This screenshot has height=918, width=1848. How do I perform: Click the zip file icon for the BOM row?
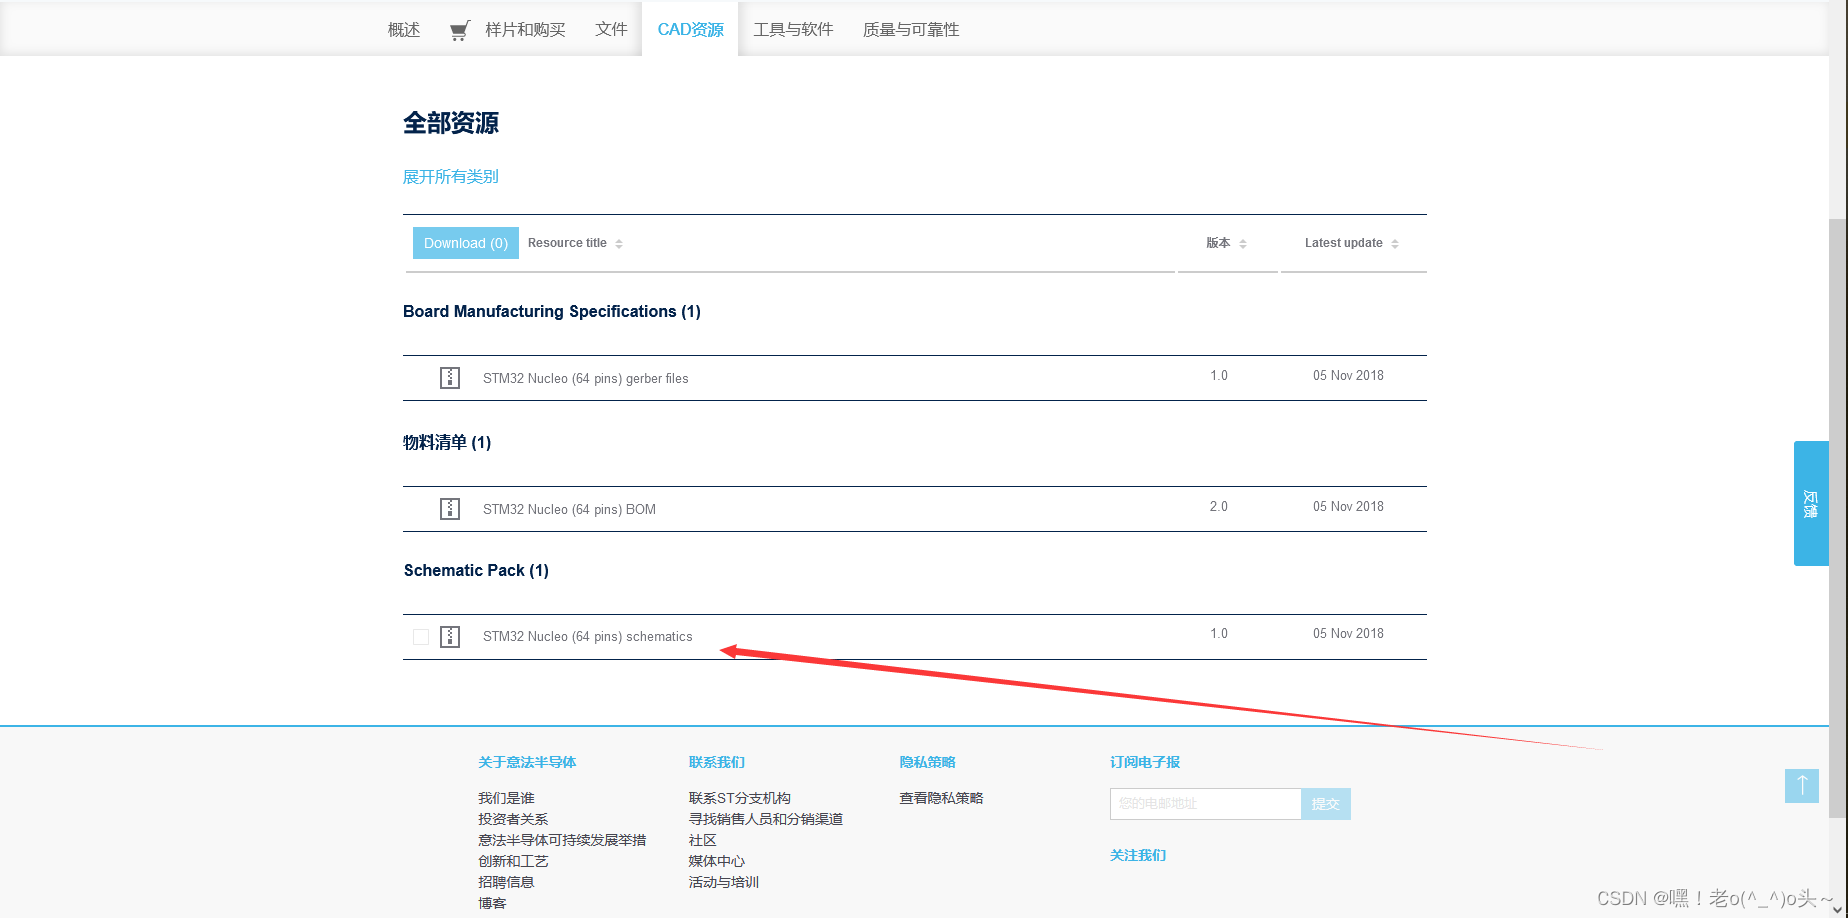(x=450, y=509)
